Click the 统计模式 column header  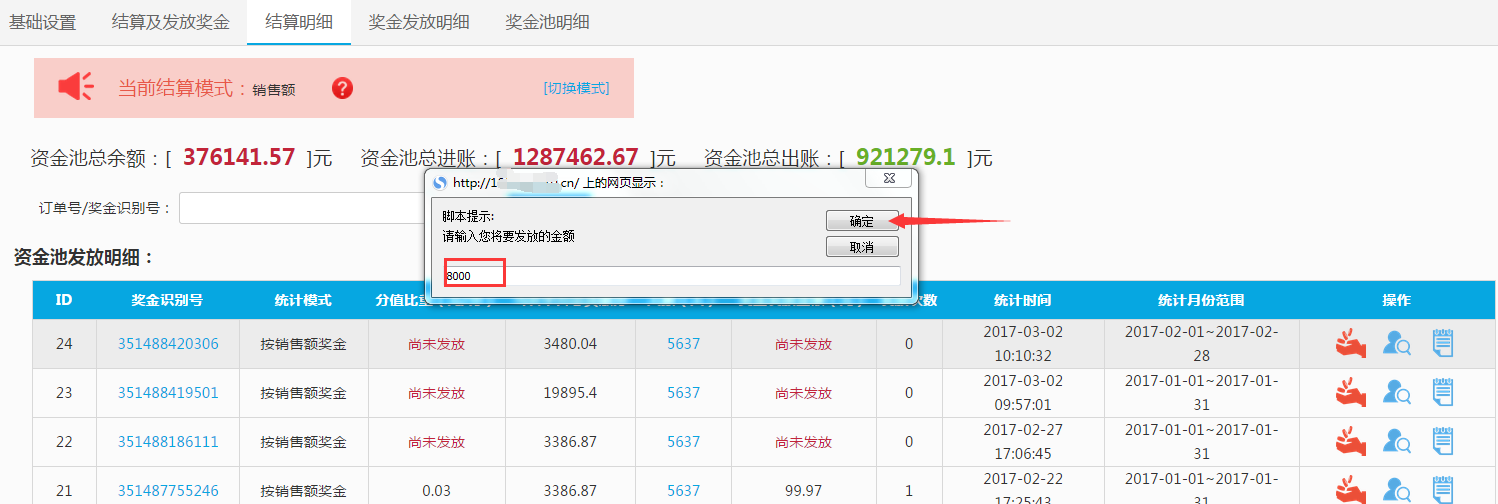(303, 300)
